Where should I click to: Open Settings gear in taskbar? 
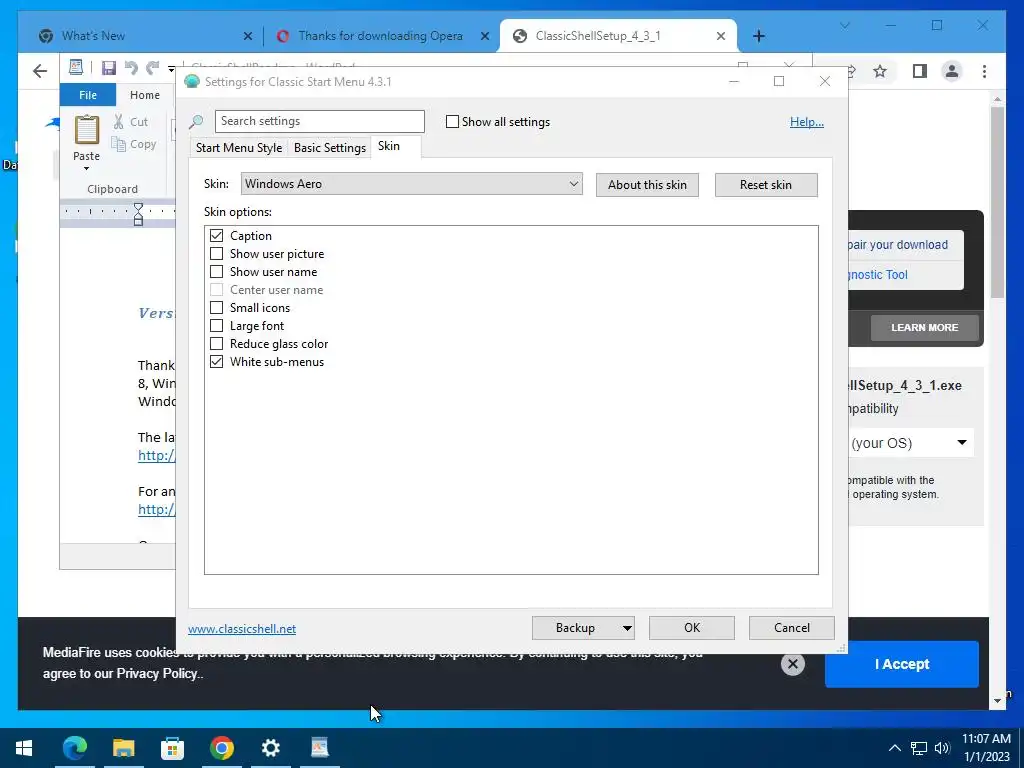270,748
